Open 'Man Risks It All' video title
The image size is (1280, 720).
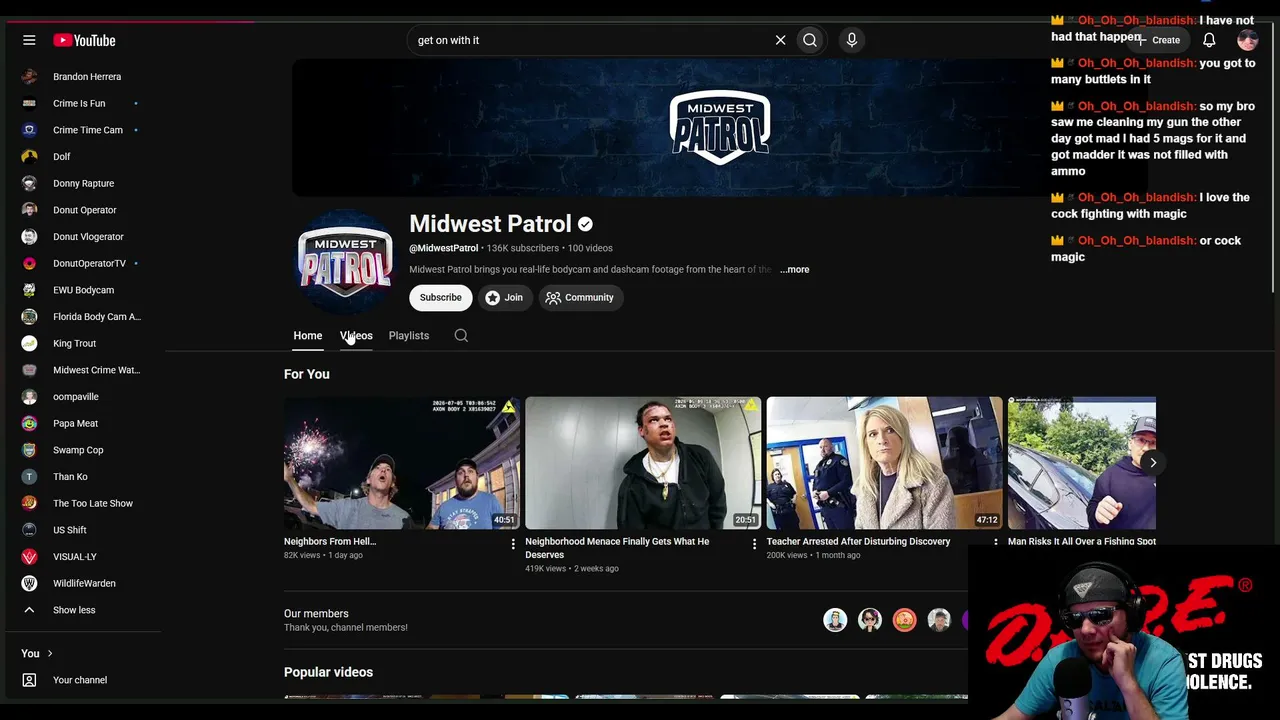pyautogui.click(x=1082, y=541)
